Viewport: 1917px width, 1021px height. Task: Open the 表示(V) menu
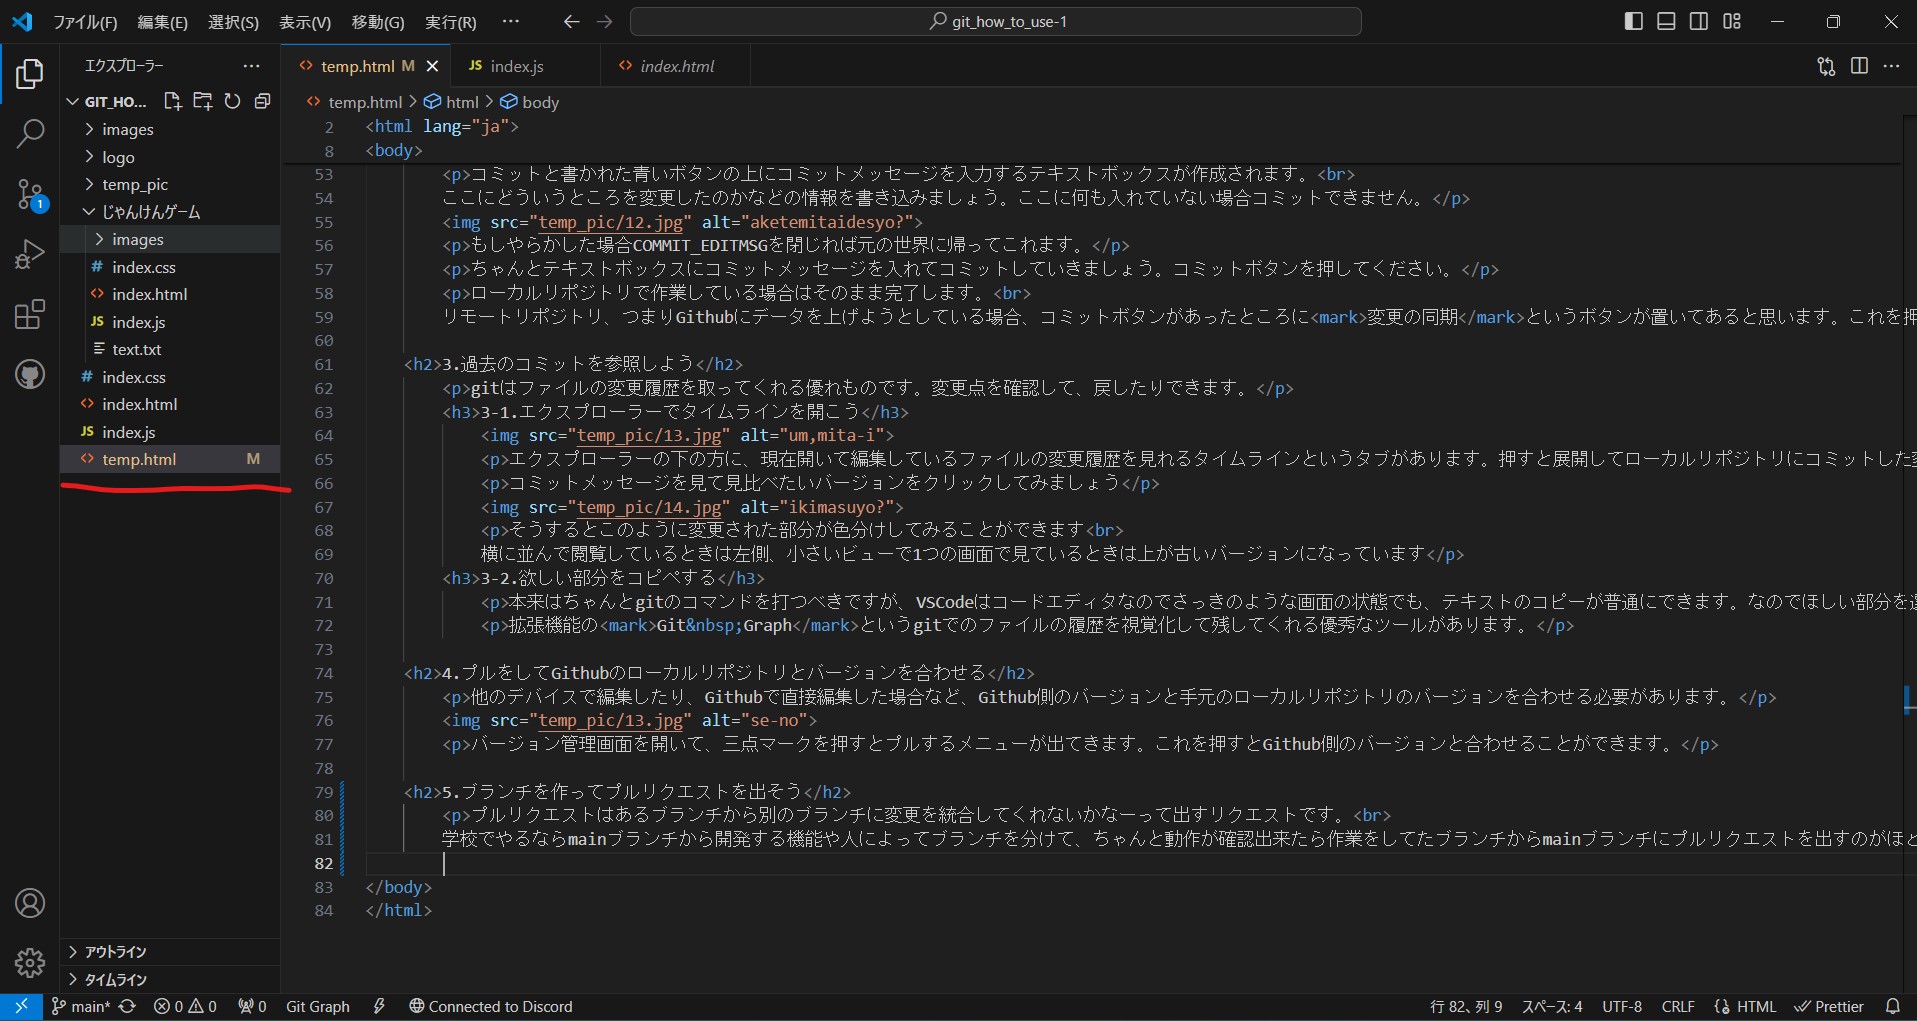tap(304, 22)
